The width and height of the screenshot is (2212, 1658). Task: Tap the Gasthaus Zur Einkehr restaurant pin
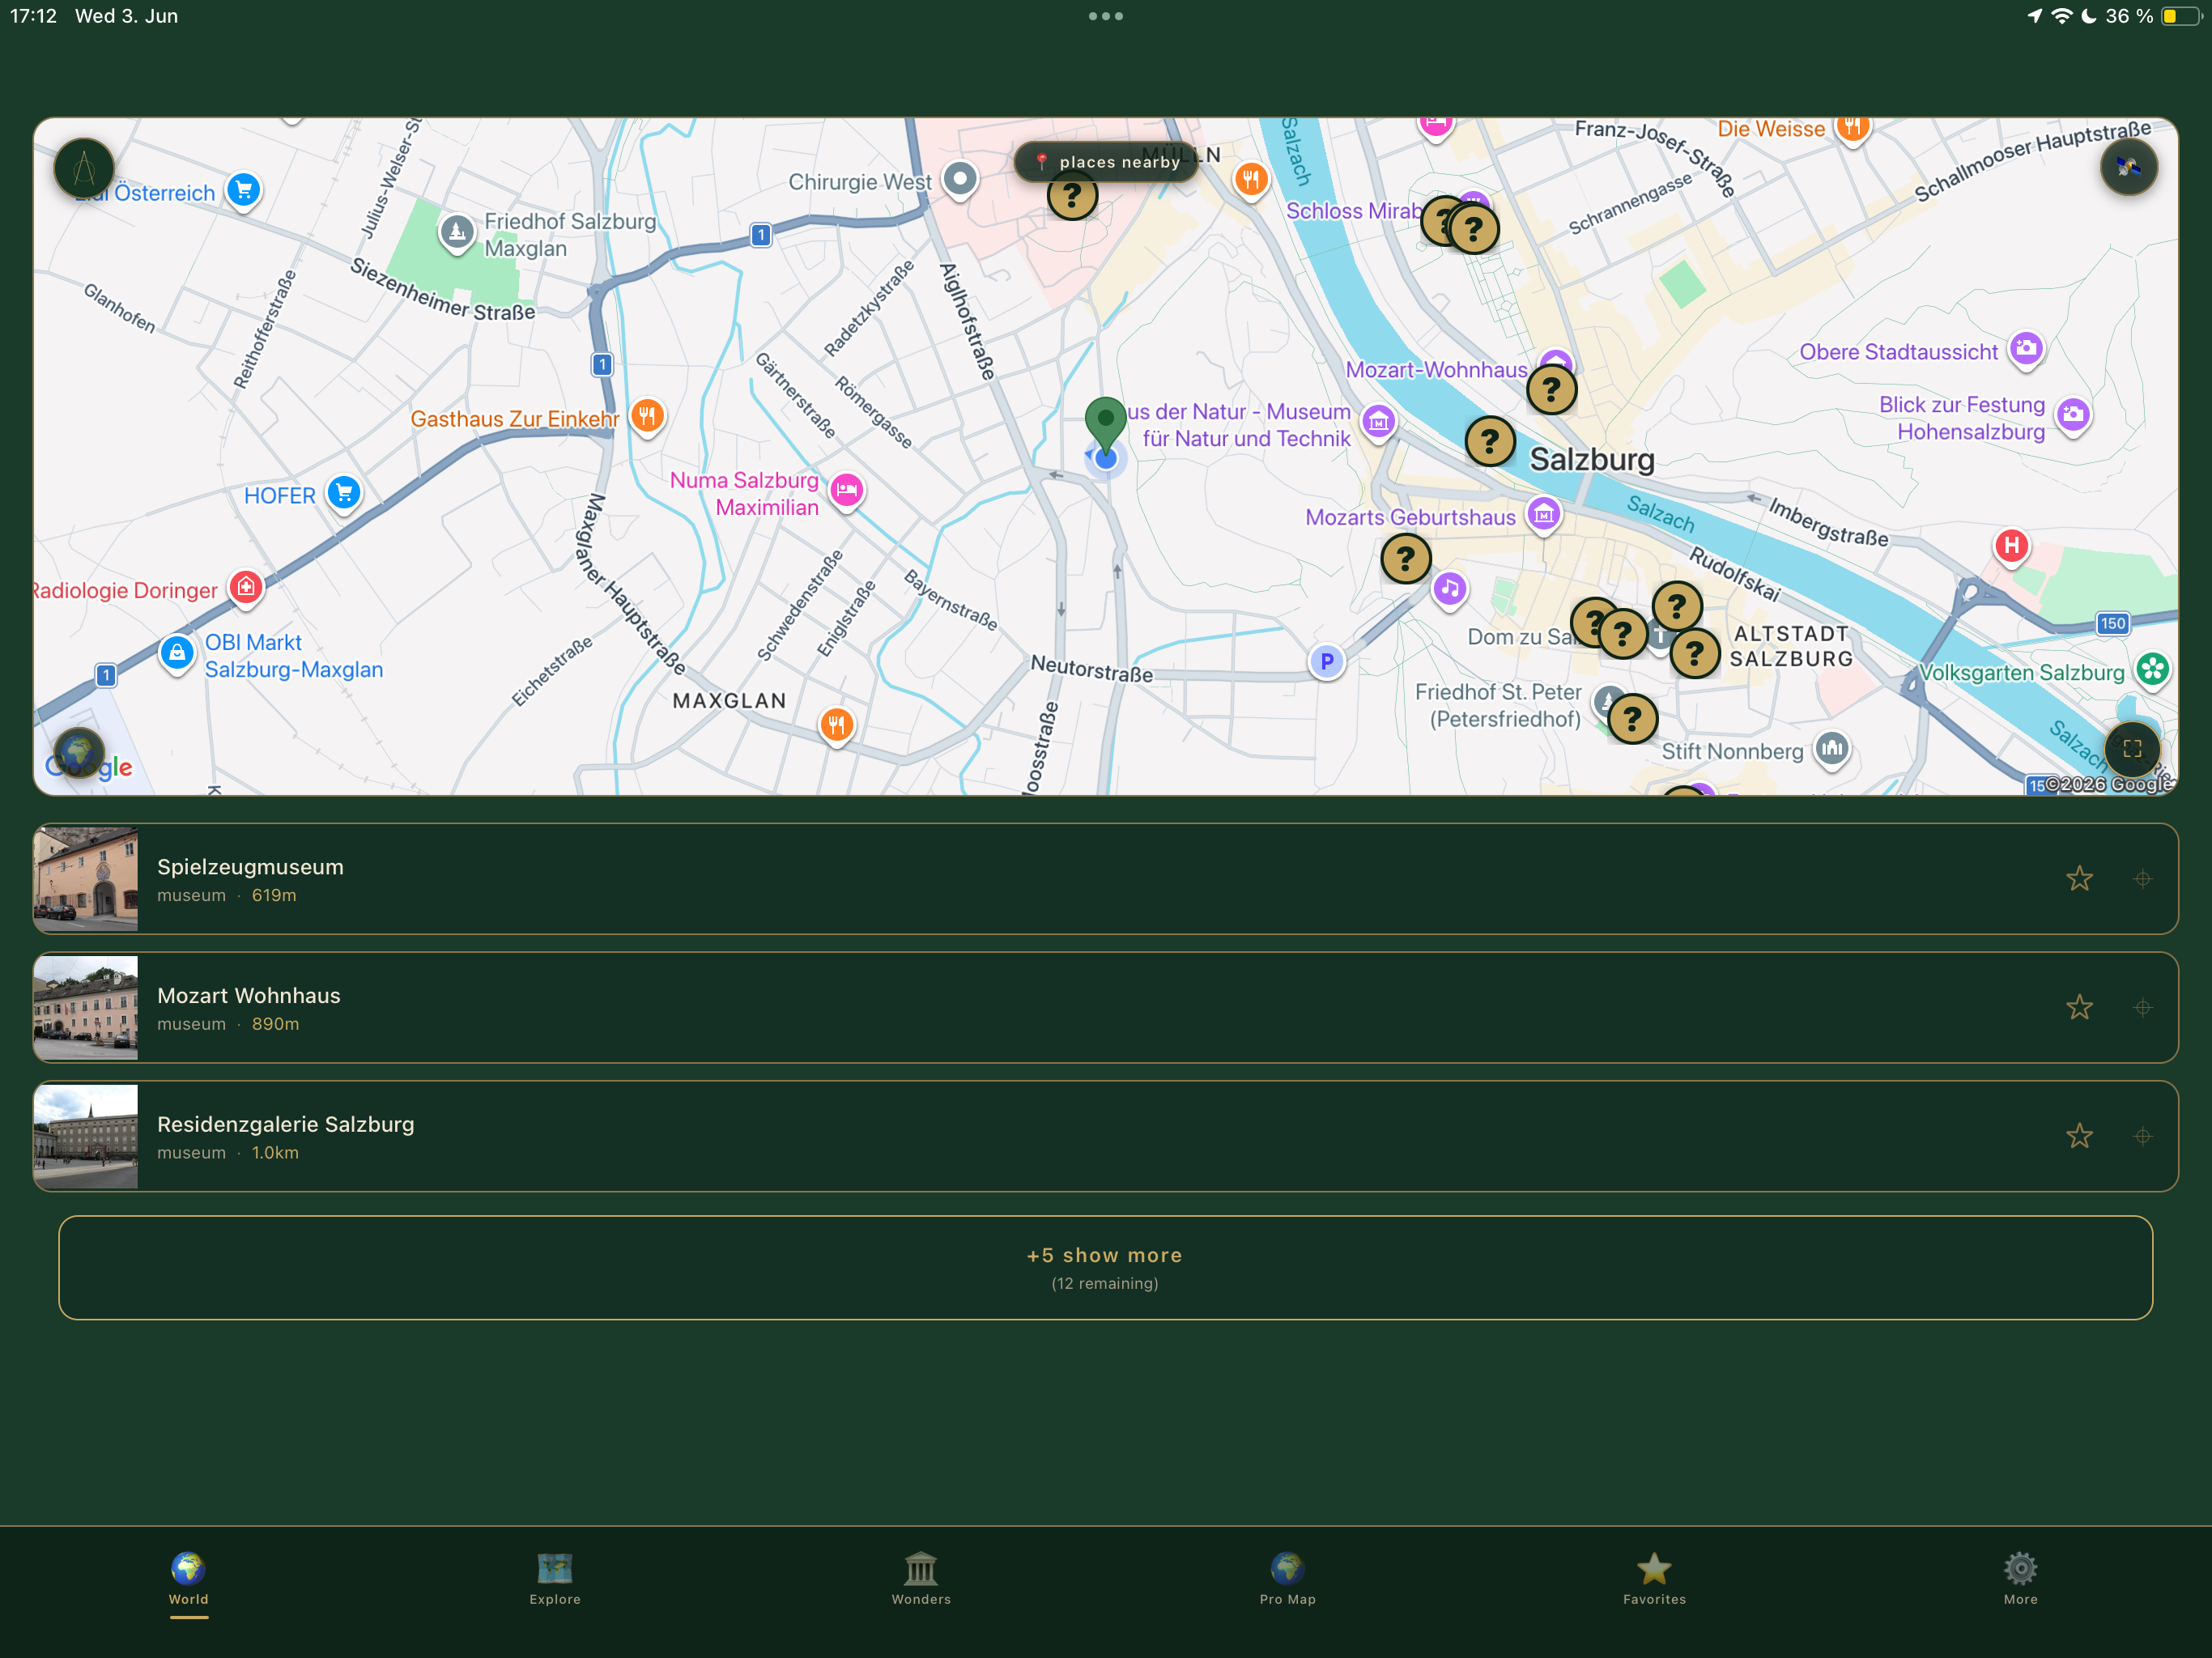click(x=647, y=416)
